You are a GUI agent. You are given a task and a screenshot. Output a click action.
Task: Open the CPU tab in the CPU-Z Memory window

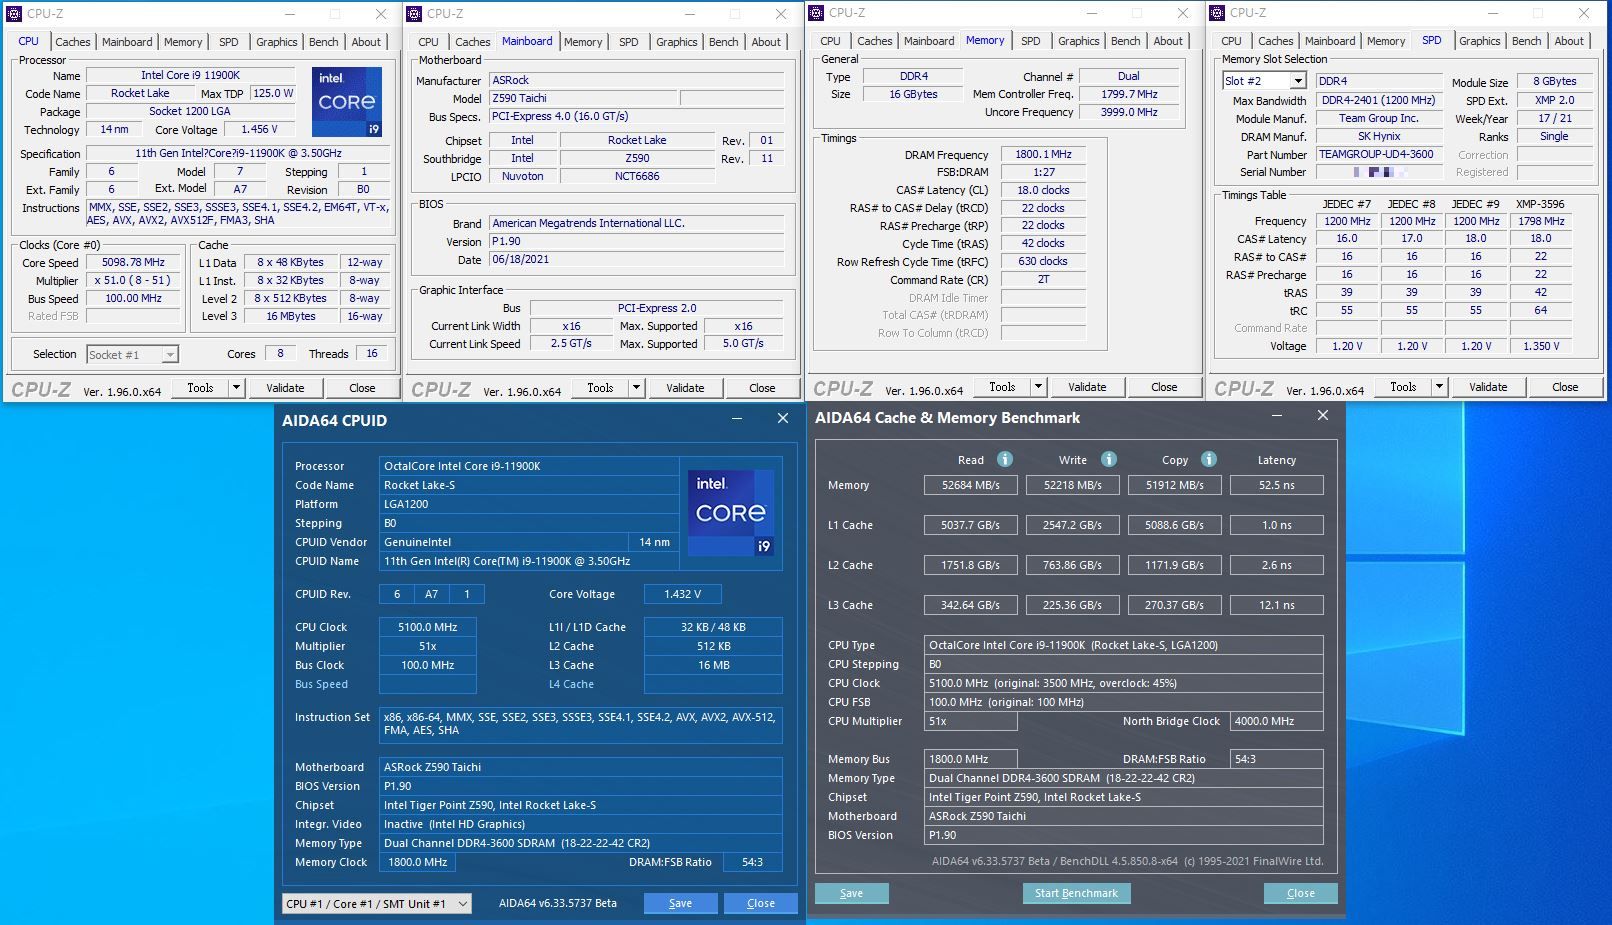(x=830, y=41)
